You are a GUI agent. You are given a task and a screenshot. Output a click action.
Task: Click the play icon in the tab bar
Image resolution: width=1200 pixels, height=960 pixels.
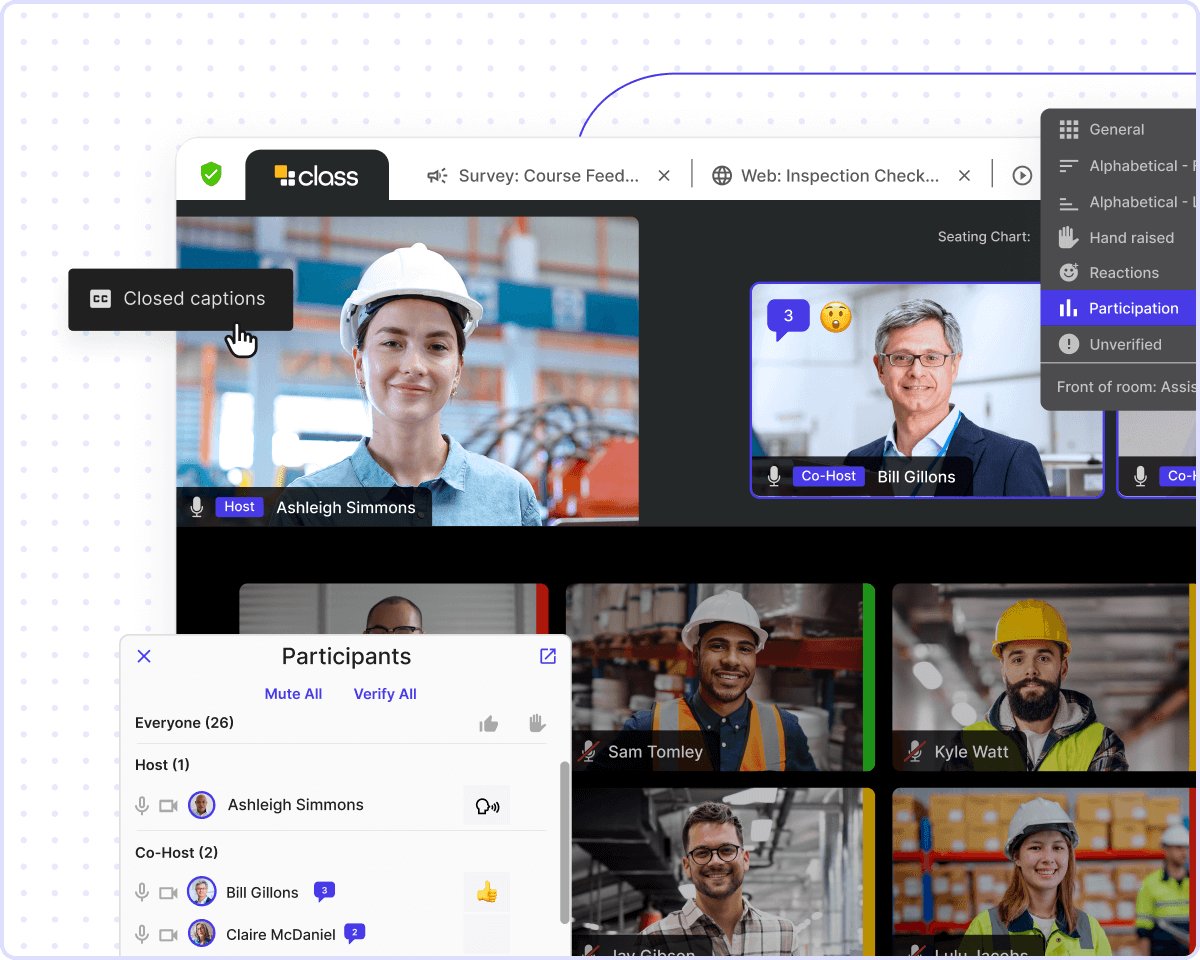(1022, 175)
